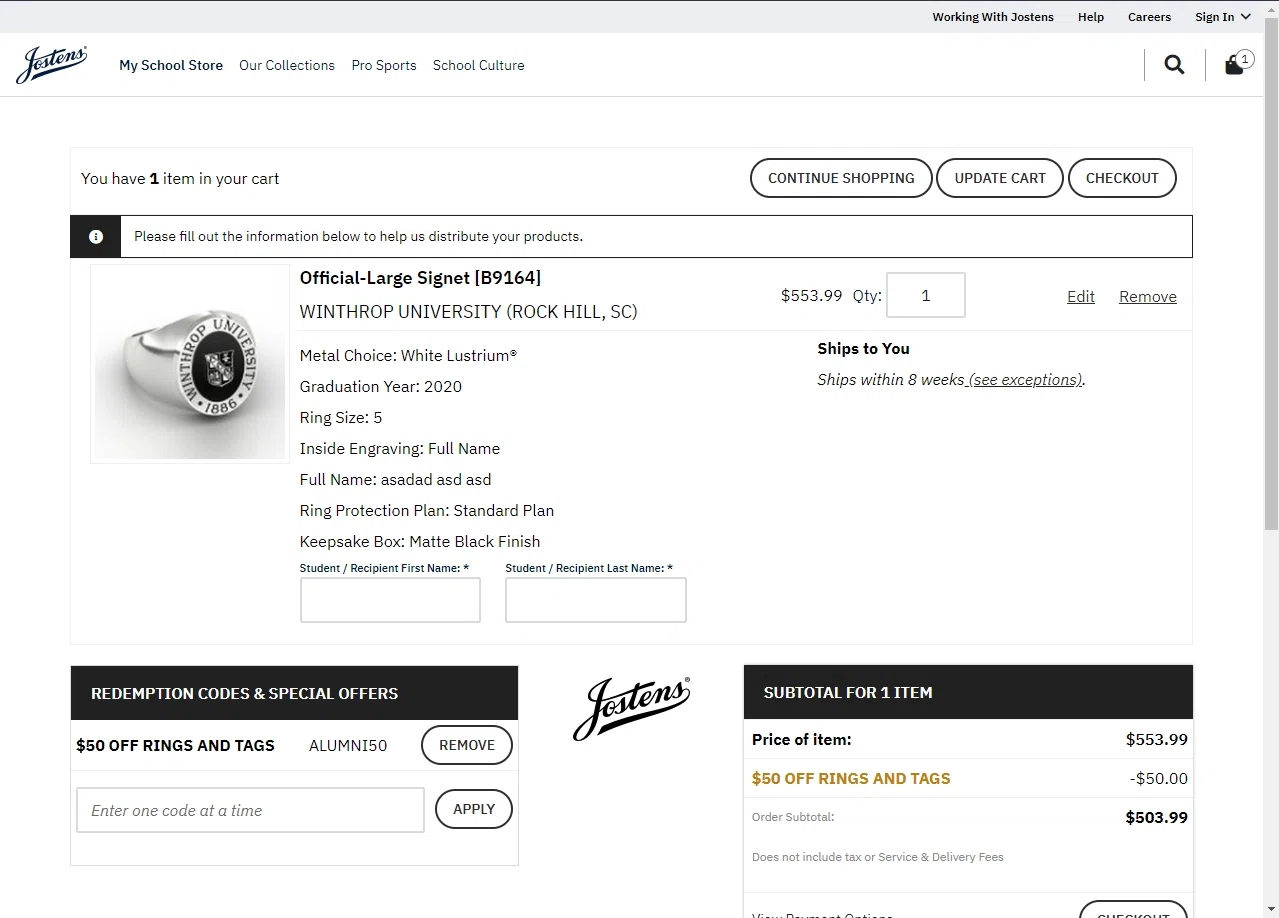
Task: Click Checkout button at the top of the cart
Action: click(x=1122, y=178)
